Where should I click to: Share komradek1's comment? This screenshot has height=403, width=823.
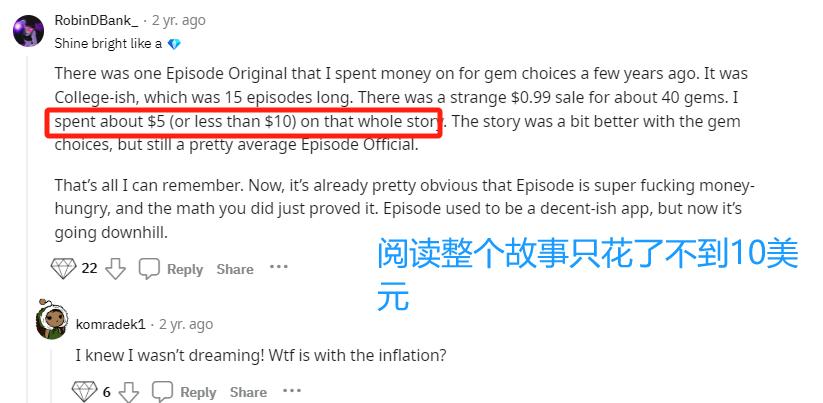point(248,393)
